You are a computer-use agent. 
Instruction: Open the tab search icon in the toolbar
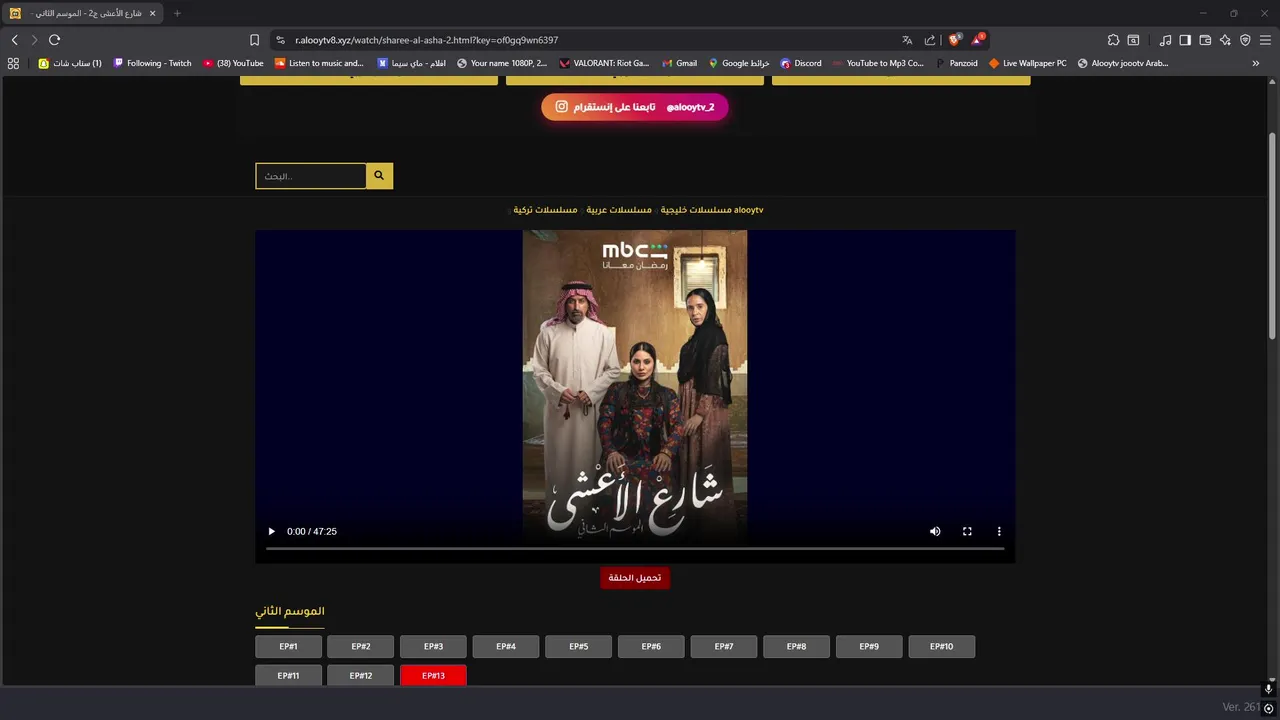click(1133, 40)
